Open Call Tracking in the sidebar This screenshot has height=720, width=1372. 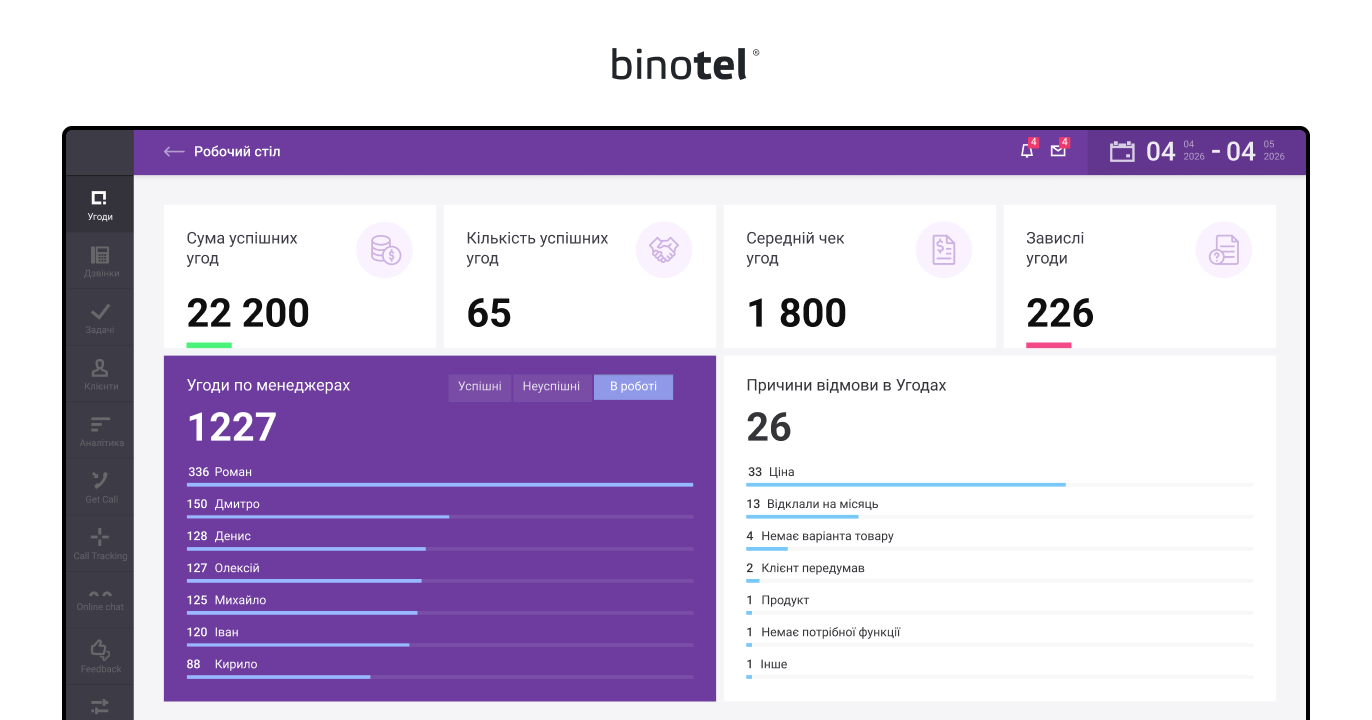point(99,543)
